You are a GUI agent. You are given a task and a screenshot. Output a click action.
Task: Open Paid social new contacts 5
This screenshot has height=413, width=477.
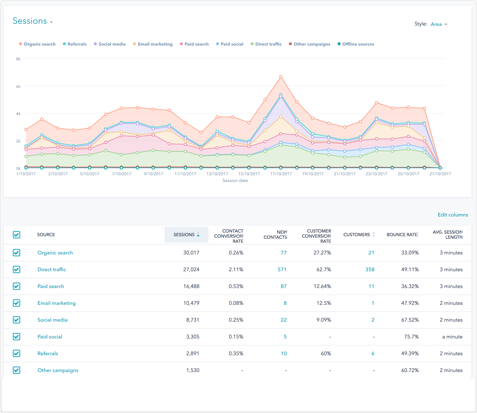285,337
